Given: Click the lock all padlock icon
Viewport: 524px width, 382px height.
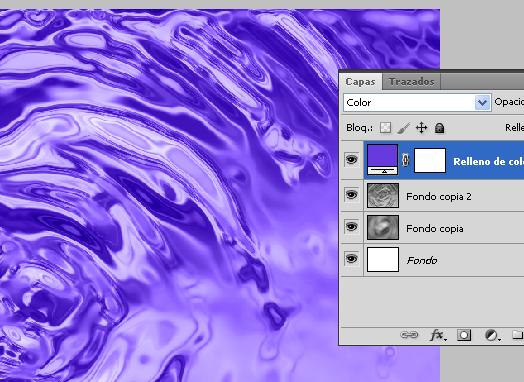Looking at the screenshot, I should point(439,128).
